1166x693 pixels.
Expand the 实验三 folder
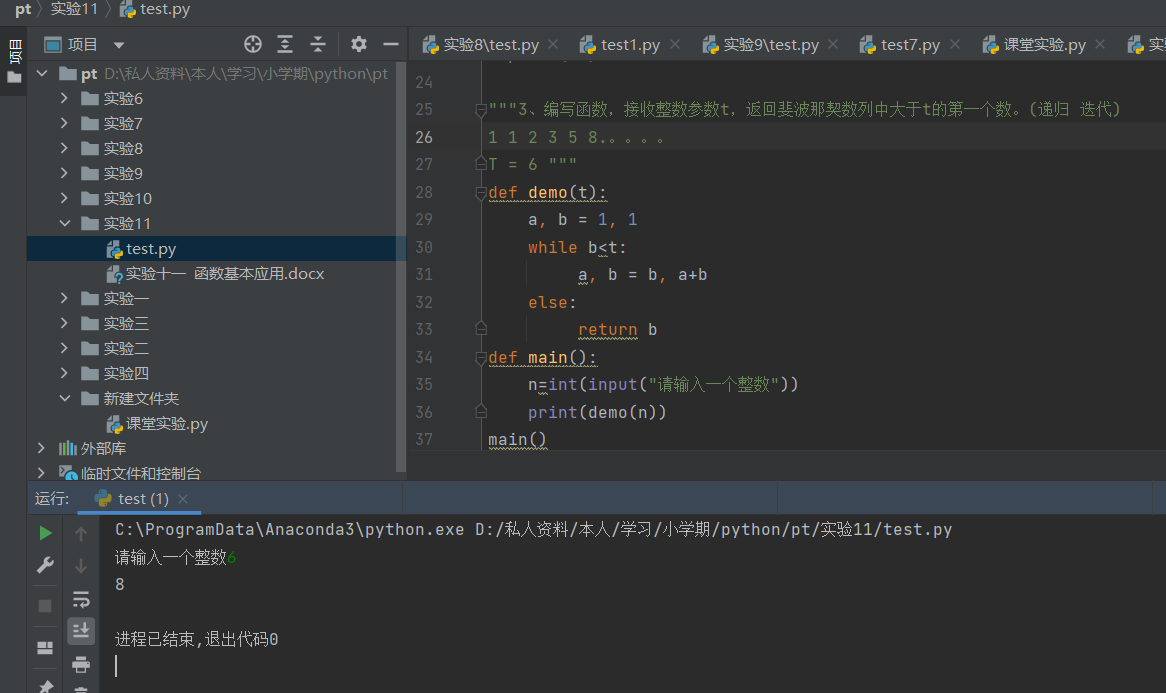[65, 323]
